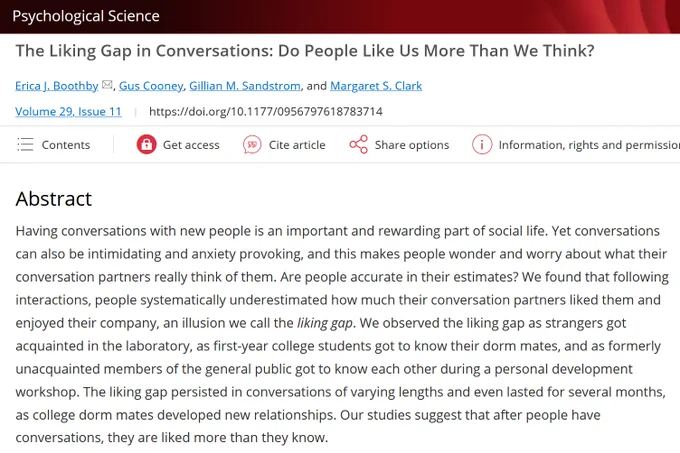Click the article title heading

click(305, 51)
